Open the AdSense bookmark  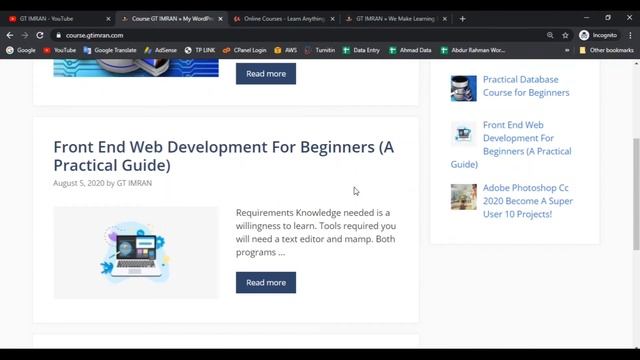(160, 50)
